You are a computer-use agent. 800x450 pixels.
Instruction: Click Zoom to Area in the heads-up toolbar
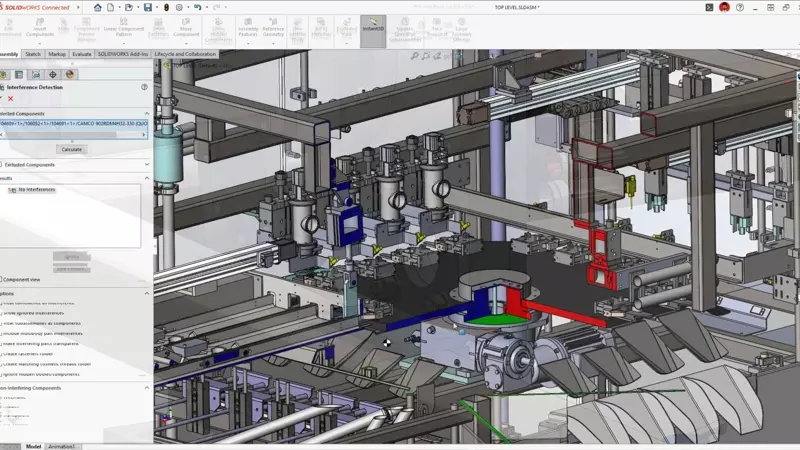coord(426,56)
